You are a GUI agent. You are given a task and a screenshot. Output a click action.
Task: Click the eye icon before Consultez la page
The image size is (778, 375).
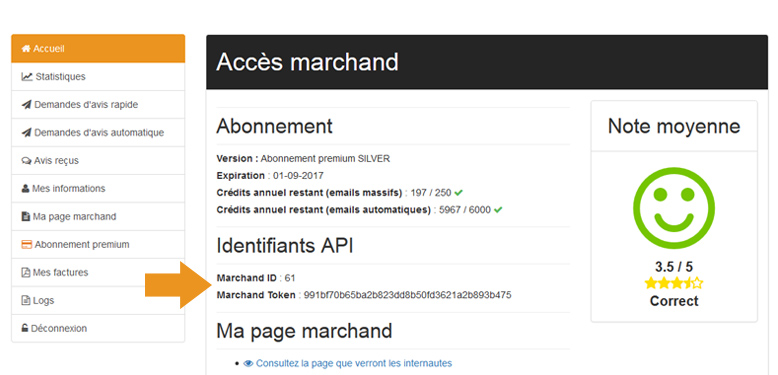(x=249, y=364)
